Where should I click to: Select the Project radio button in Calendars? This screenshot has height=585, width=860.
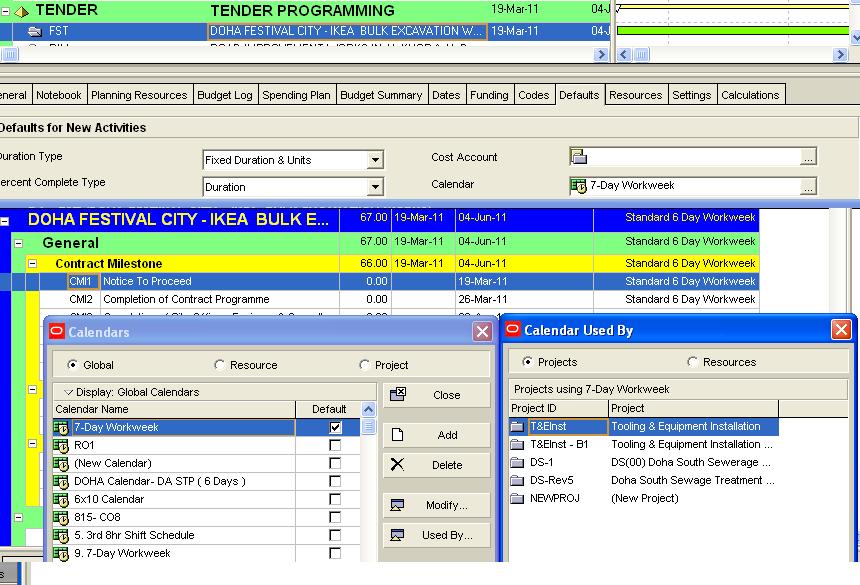pos(364,365)
